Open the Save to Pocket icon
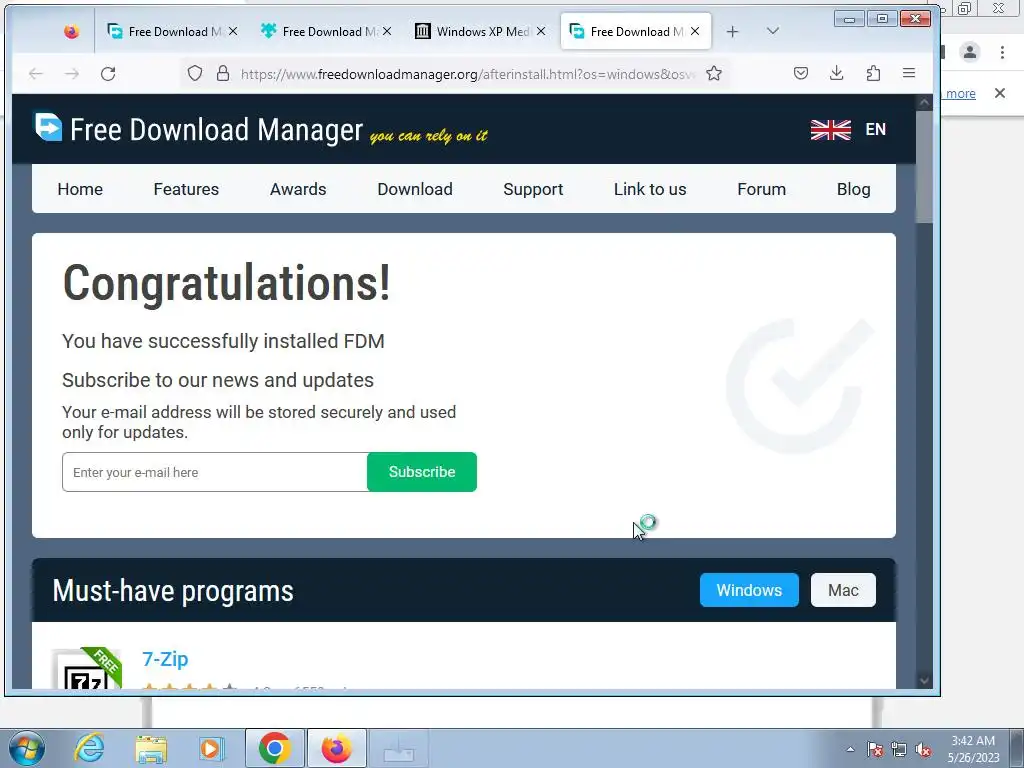 coord(801,73)
